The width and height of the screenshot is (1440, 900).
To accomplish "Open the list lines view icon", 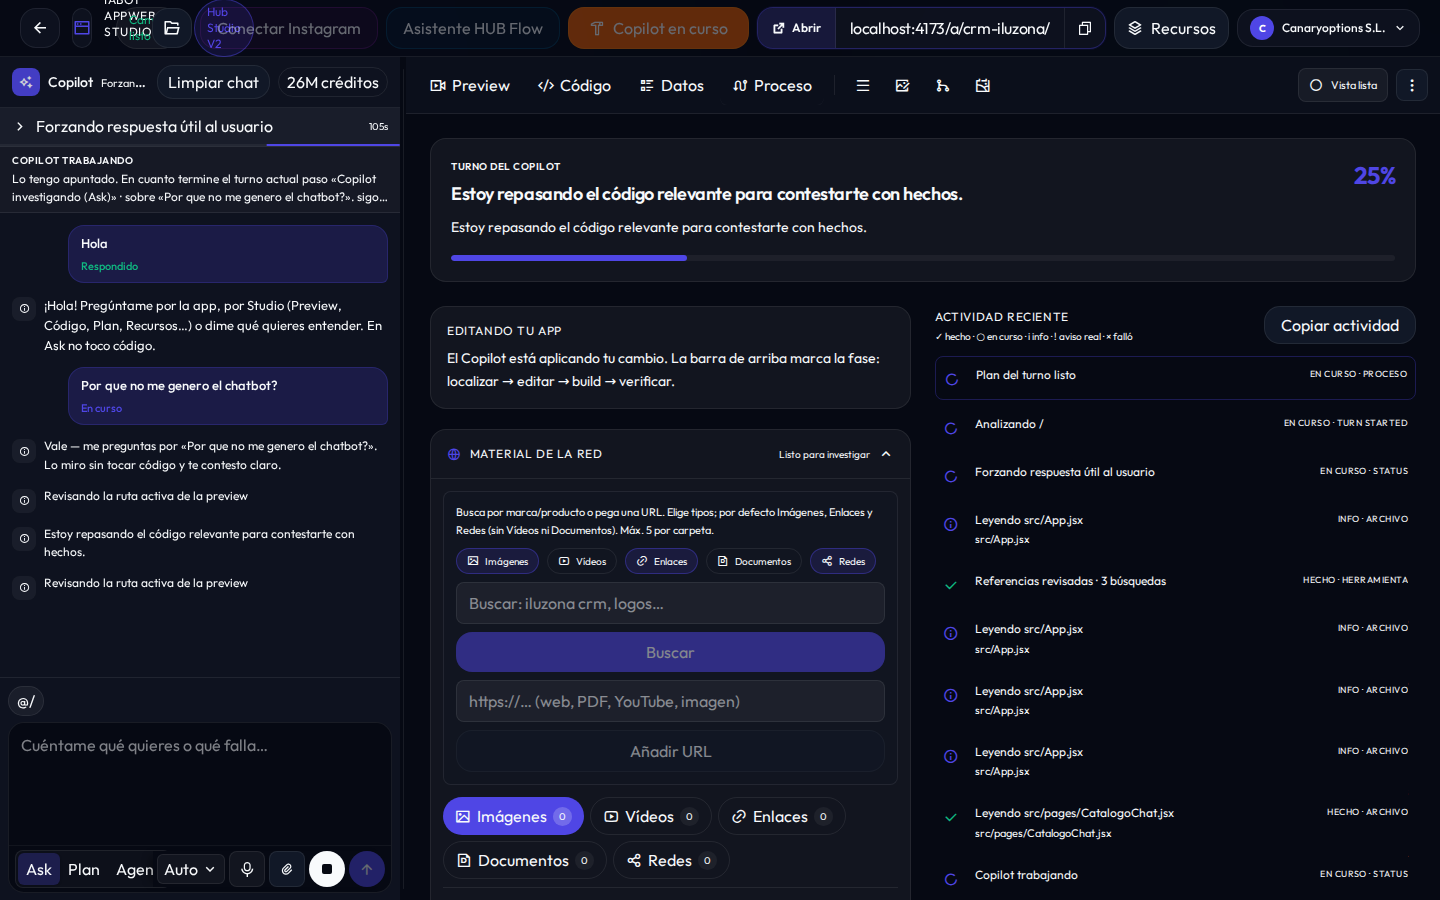I will tap(863, 86).
